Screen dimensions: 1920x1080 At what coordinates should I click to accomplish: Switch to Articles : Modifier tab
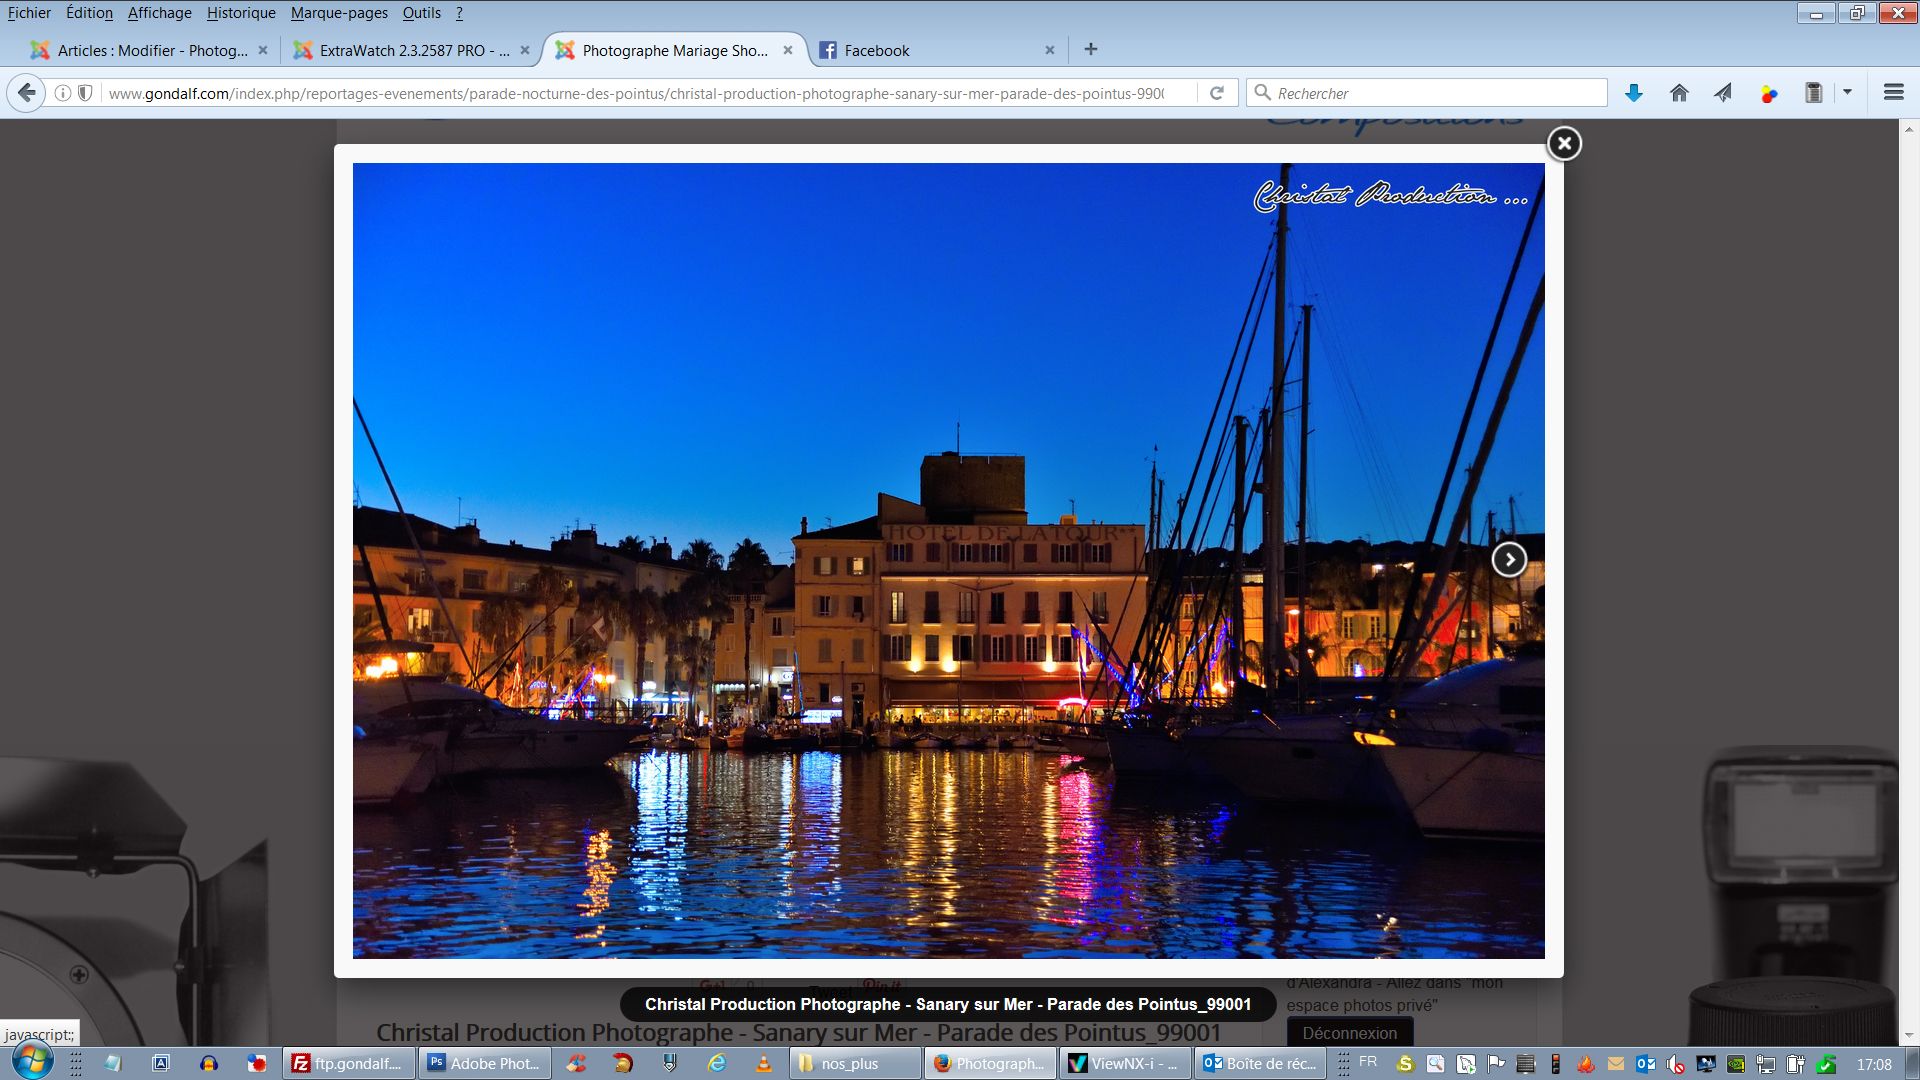click(150, 50)
